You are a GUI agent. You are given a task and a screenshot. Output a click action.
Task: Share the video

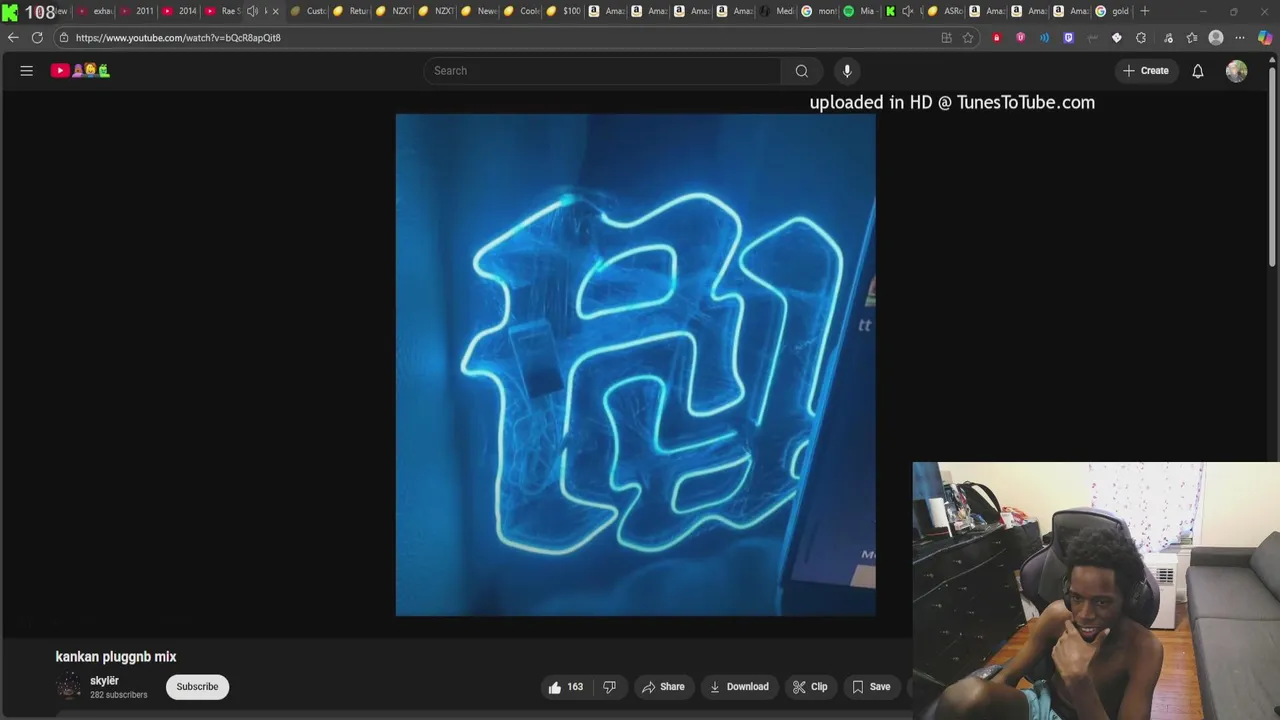(663, 687)
